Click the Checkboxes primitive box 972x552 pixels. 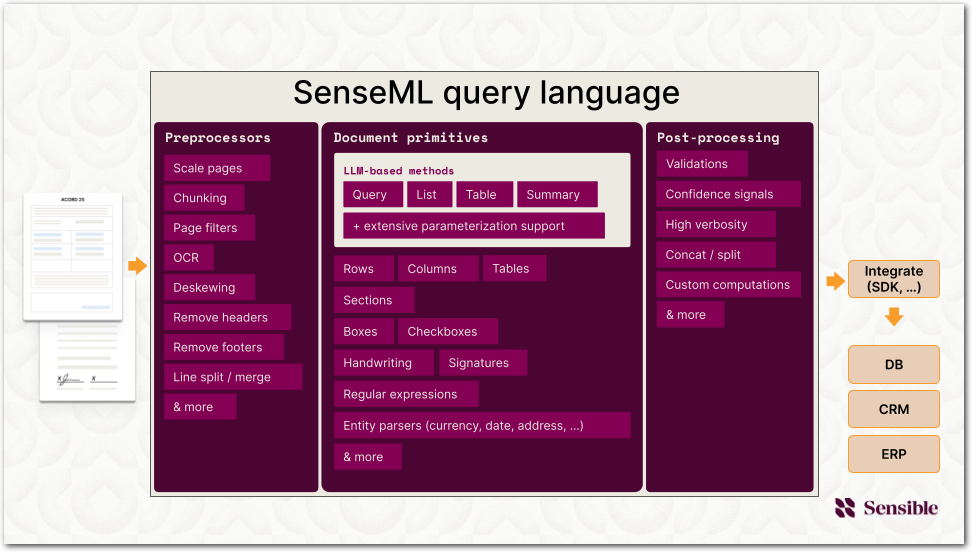448,331
